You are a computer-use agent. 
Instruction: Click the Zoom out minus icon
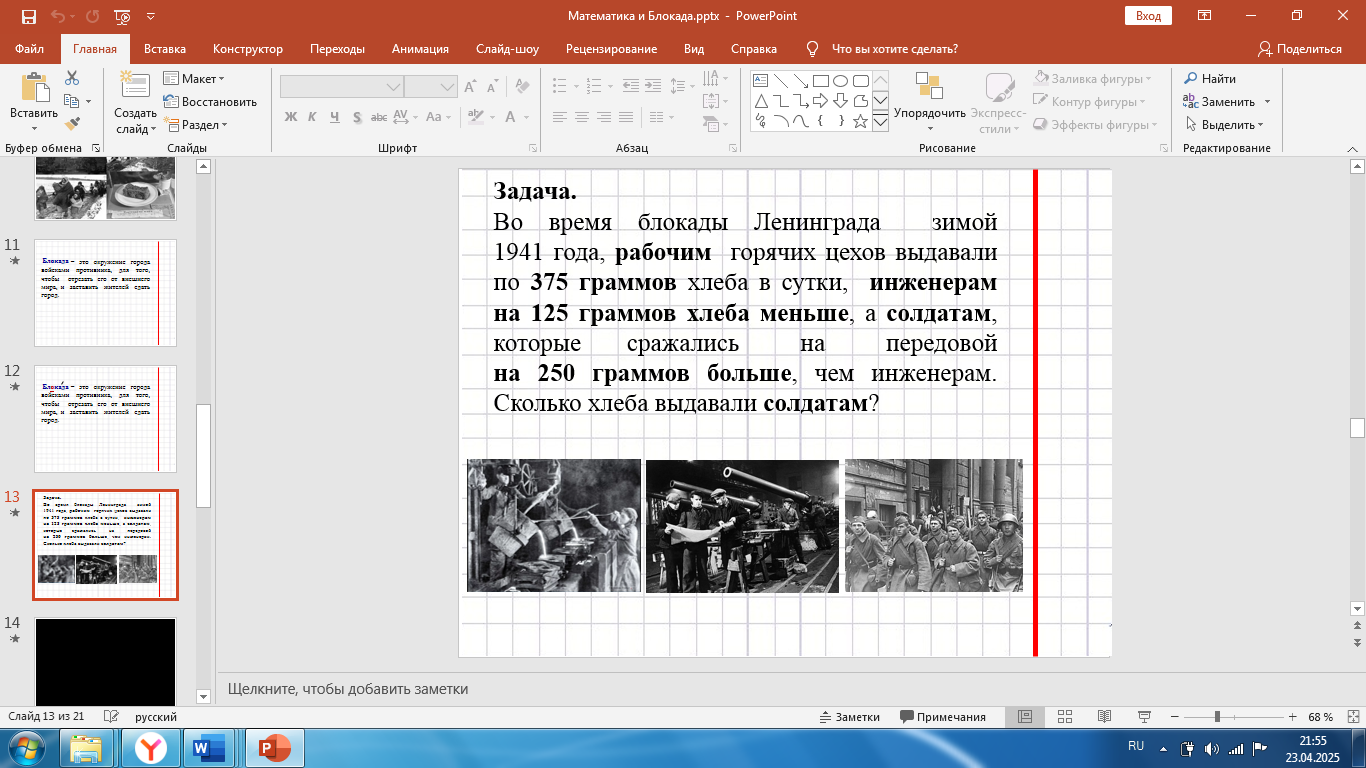(1175, 717)
